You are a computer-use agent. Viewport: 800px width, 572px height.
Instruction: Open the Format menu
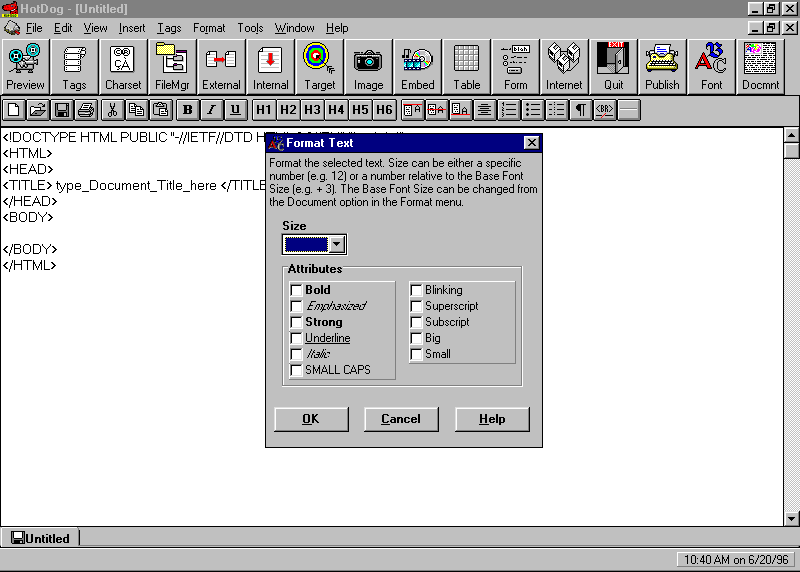[x=209, y=28]
